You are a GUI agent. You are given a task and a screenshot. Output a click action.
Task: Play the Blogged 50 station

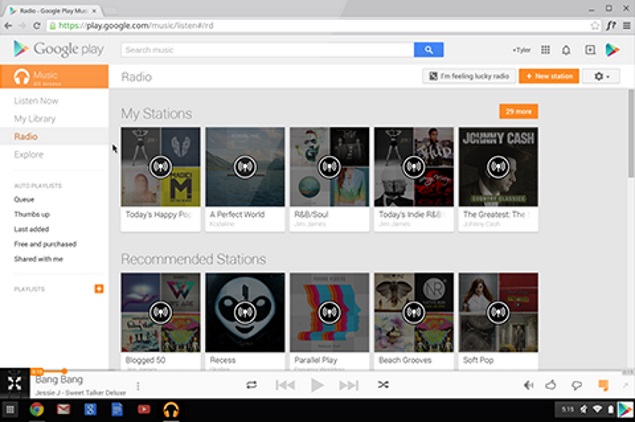pyautogui.click(x=160, y=312)
